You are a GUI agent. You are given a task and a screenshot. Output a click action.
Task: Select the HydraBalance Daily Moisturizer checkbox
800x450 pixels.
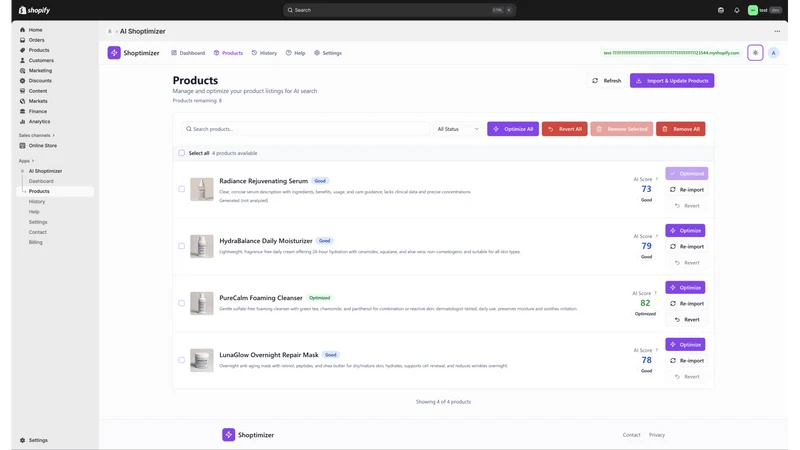pyautogui.click(x=182, y=246)
